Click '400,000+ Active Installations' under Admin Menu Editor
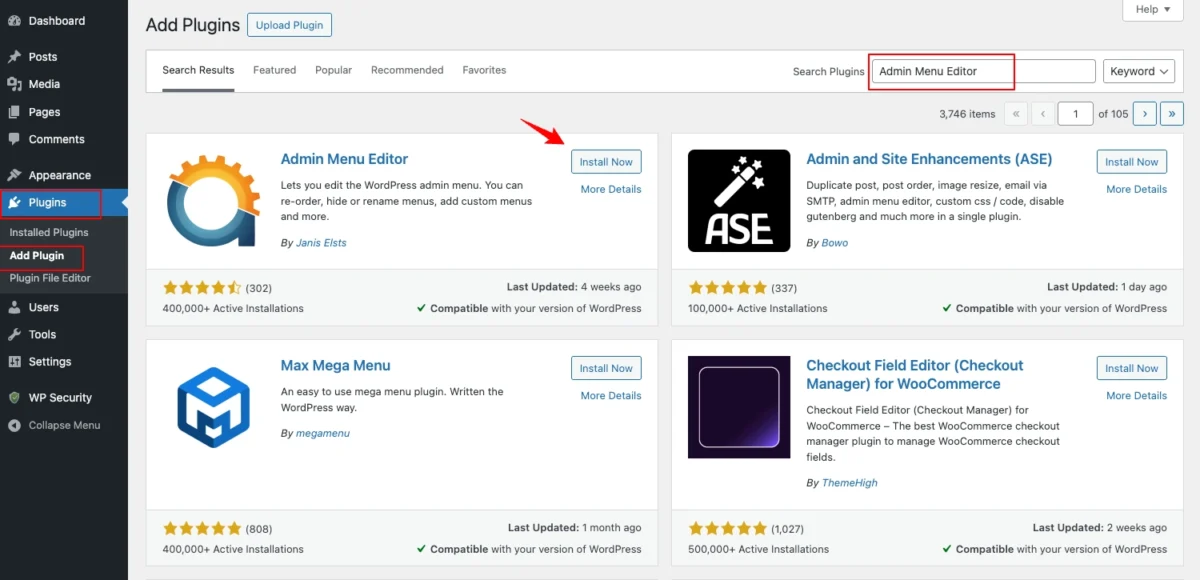 (x=233, y=308)
